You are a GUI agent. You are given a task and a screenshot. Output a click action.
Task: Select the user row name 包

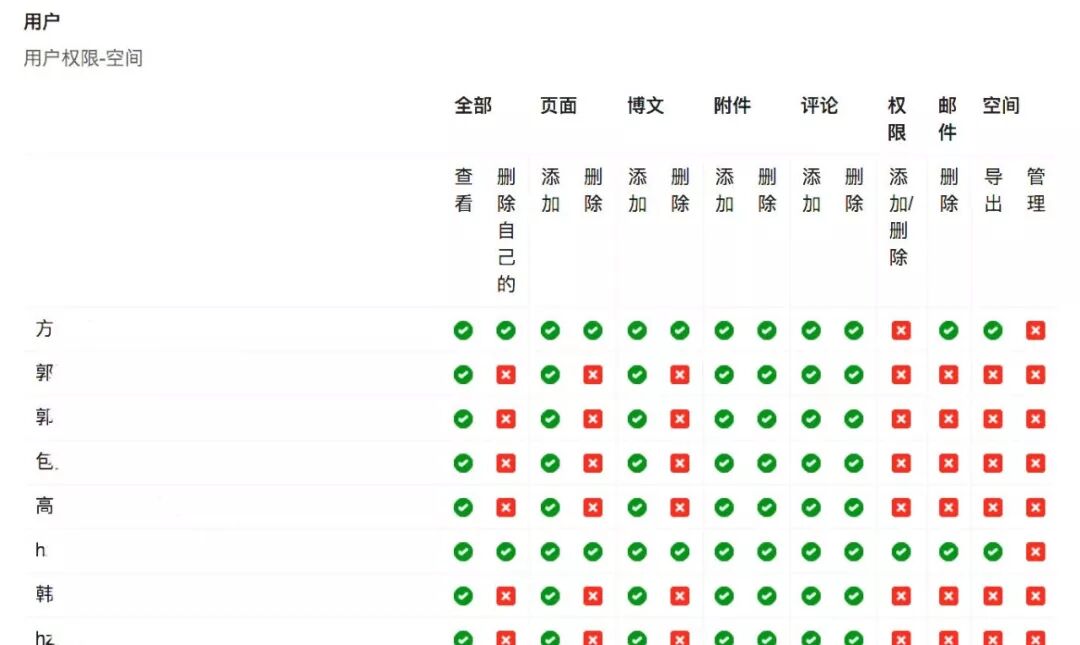click(45, 462)
